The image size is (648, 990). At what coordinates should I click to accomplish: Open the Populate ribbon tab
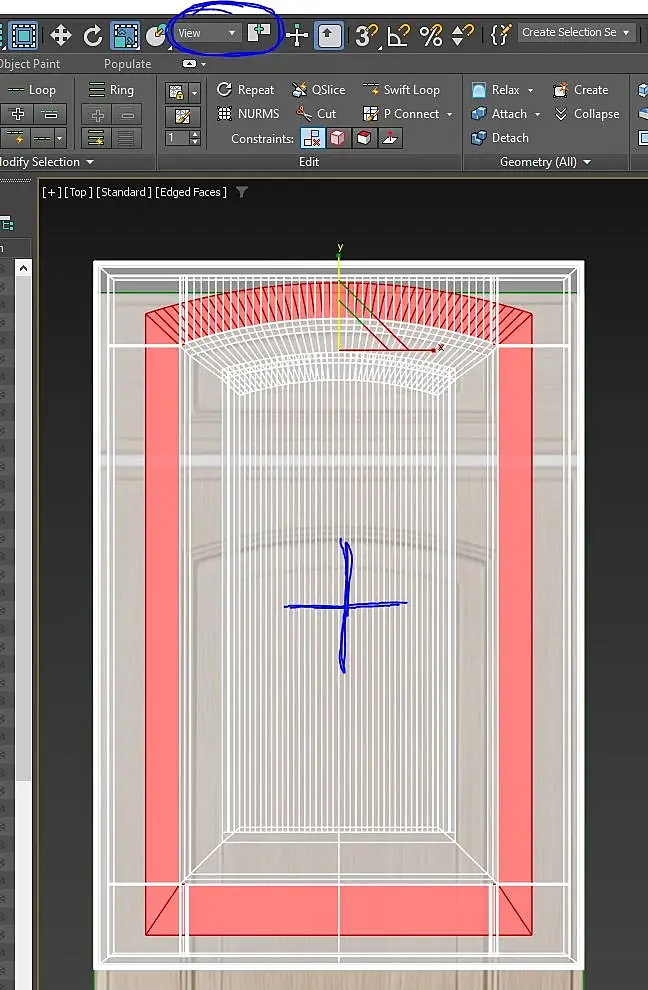pos(128,64)
